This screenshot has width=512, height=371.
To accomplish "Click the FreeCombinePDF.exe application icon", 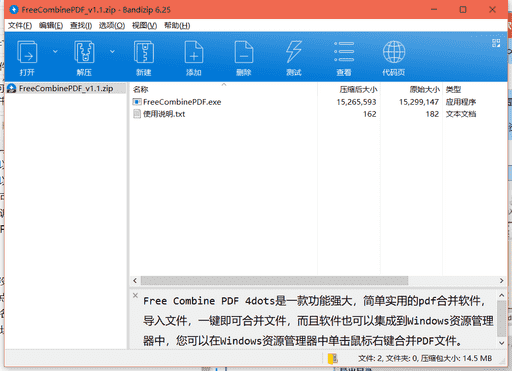I will pyautogui.click(x=137, y=102).
